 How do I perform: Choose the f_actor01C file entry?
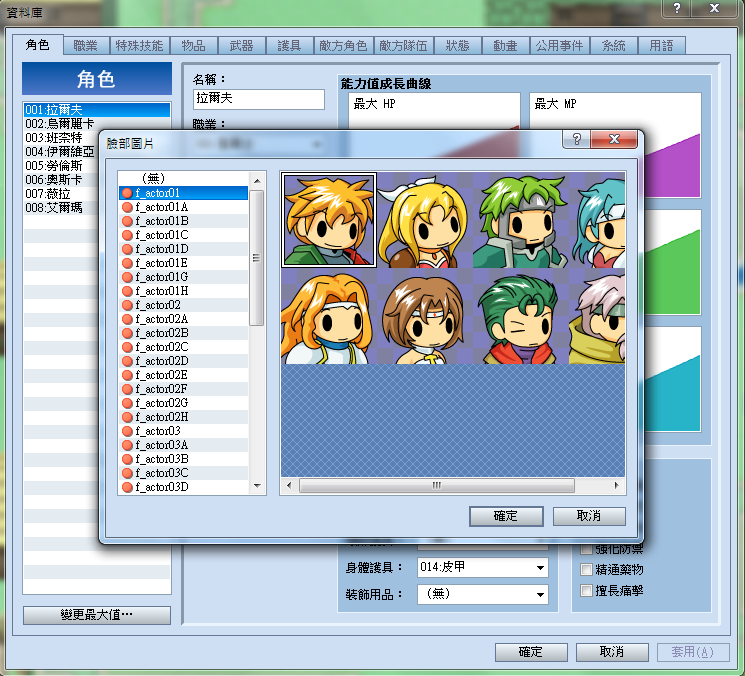tap(183, 235)
